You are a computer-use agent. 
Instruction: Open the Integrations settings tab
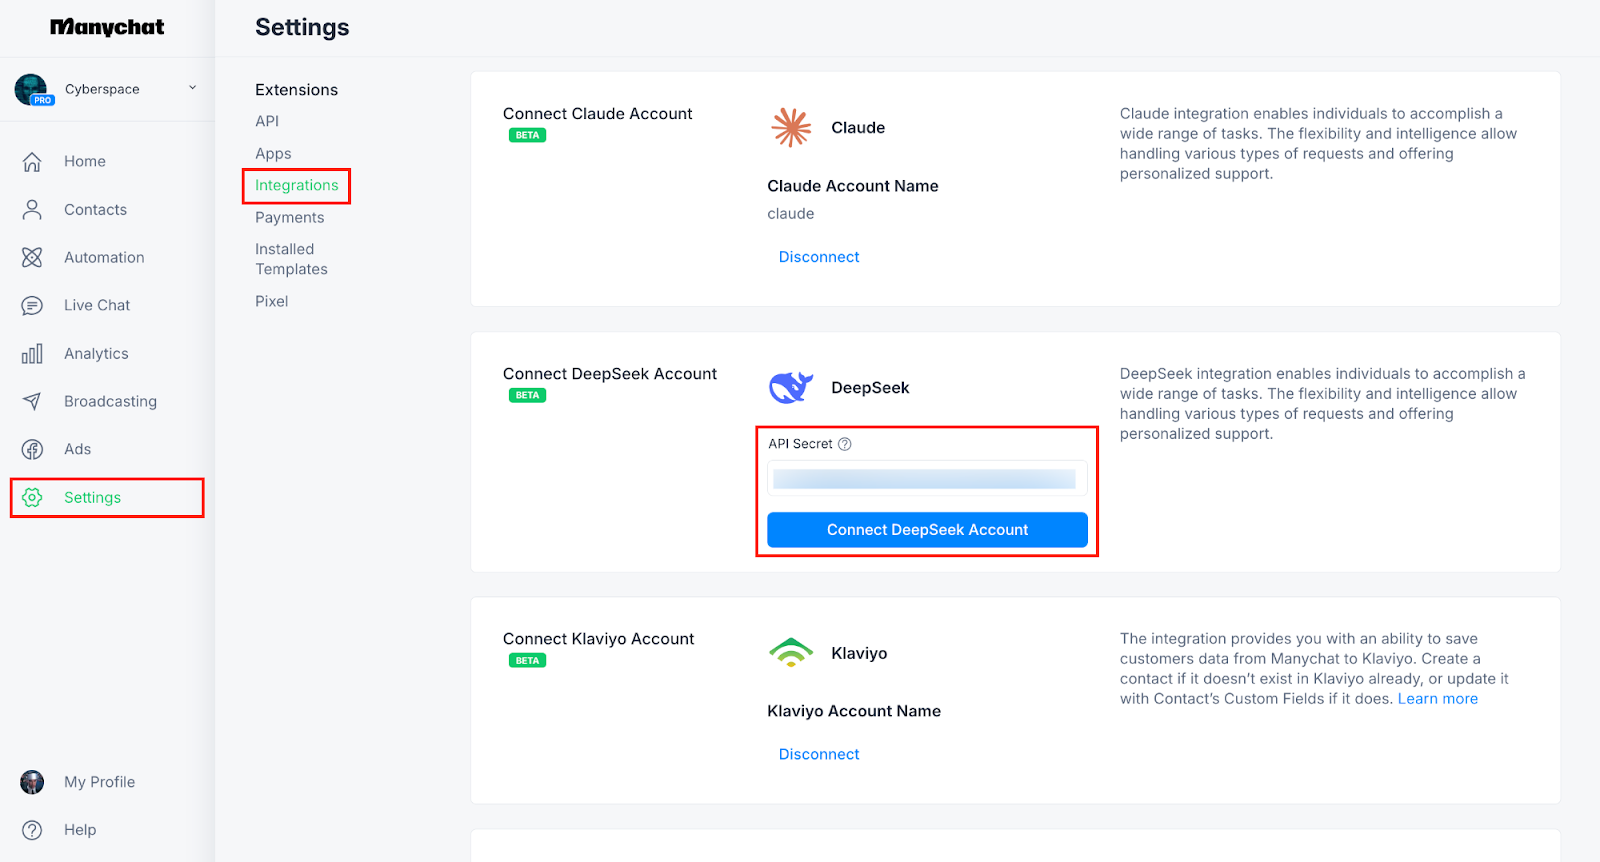[x=296, y=185]
